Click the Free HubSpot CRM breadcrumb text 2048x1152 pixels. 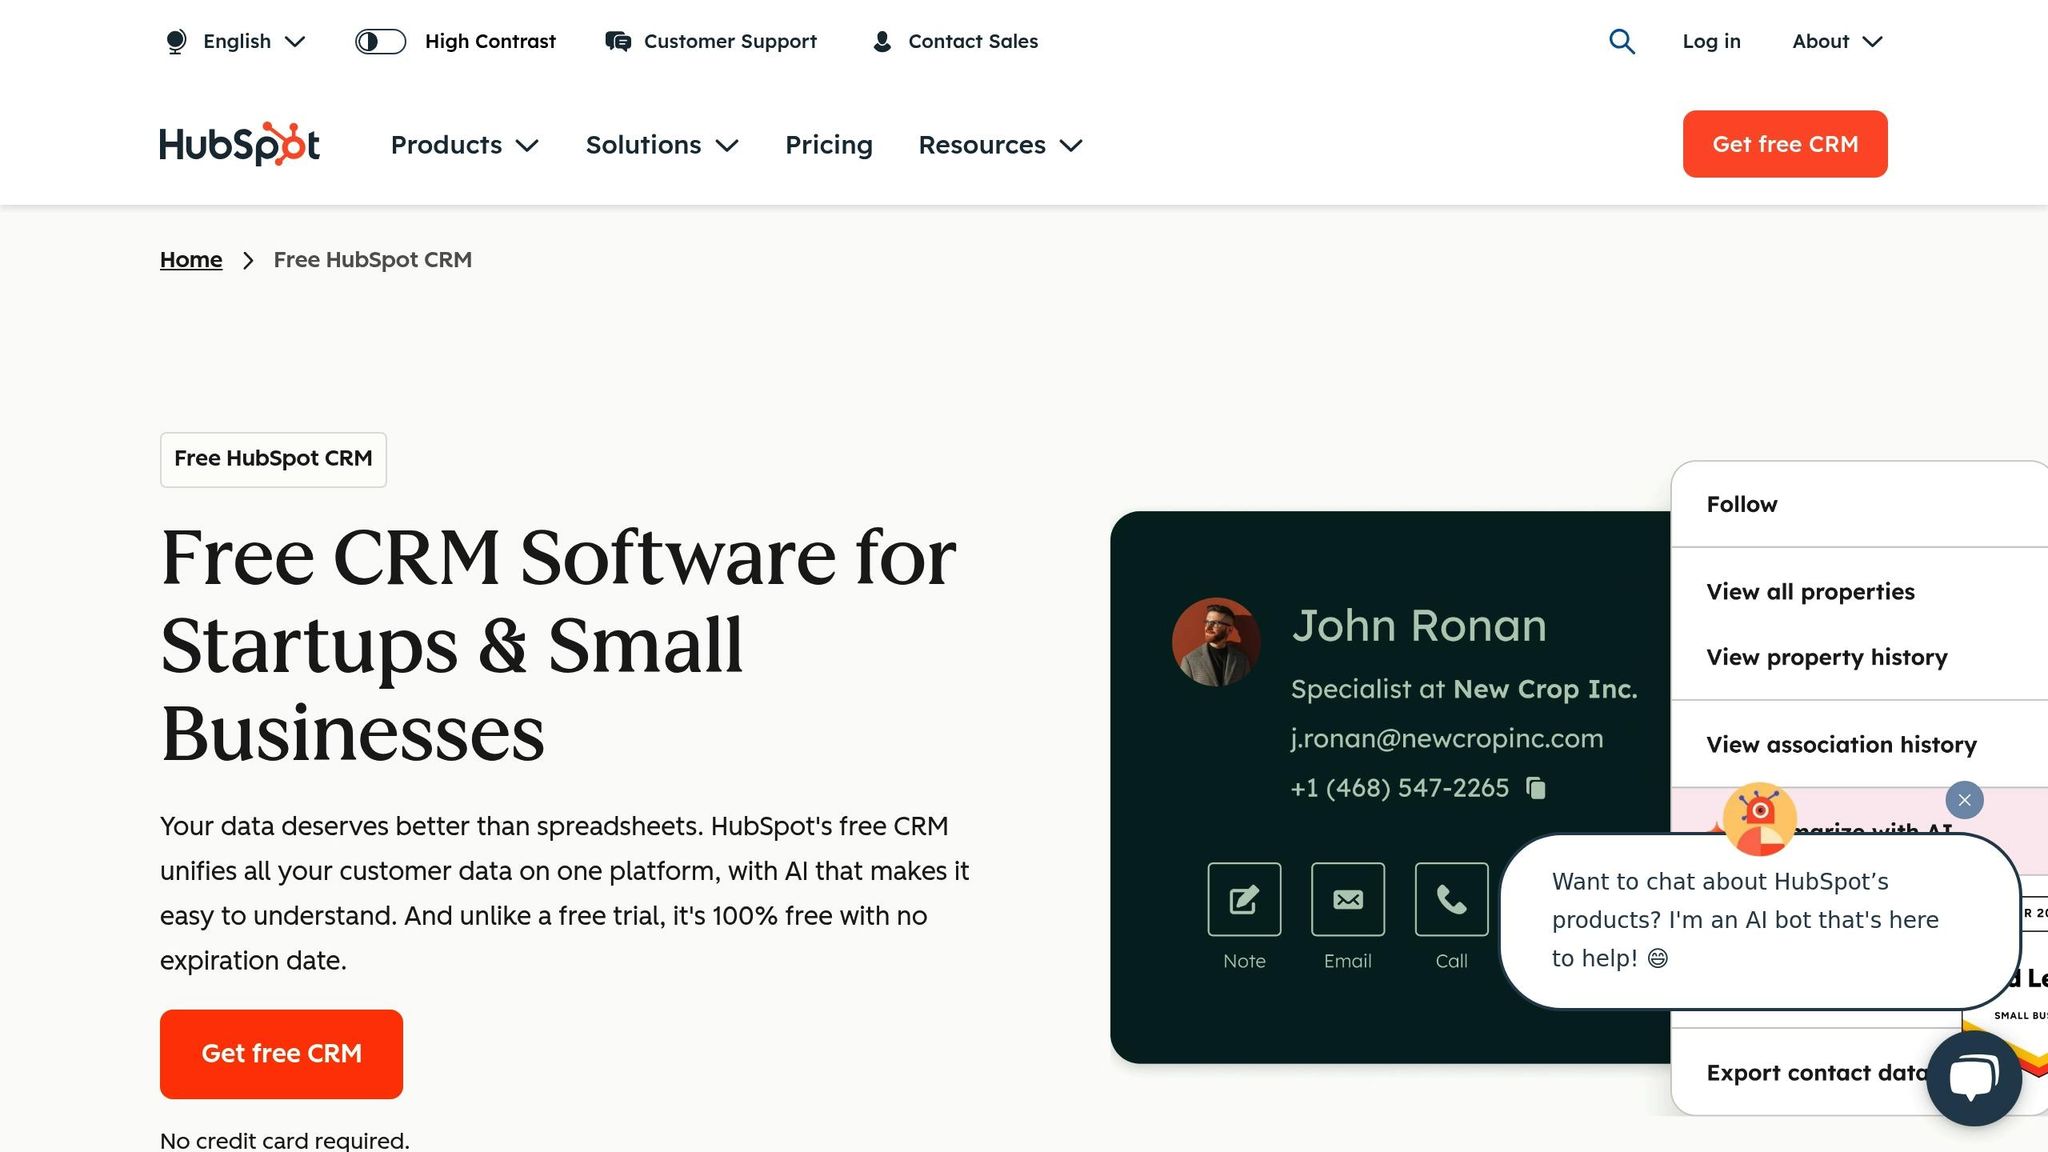[x=373, y=260]
